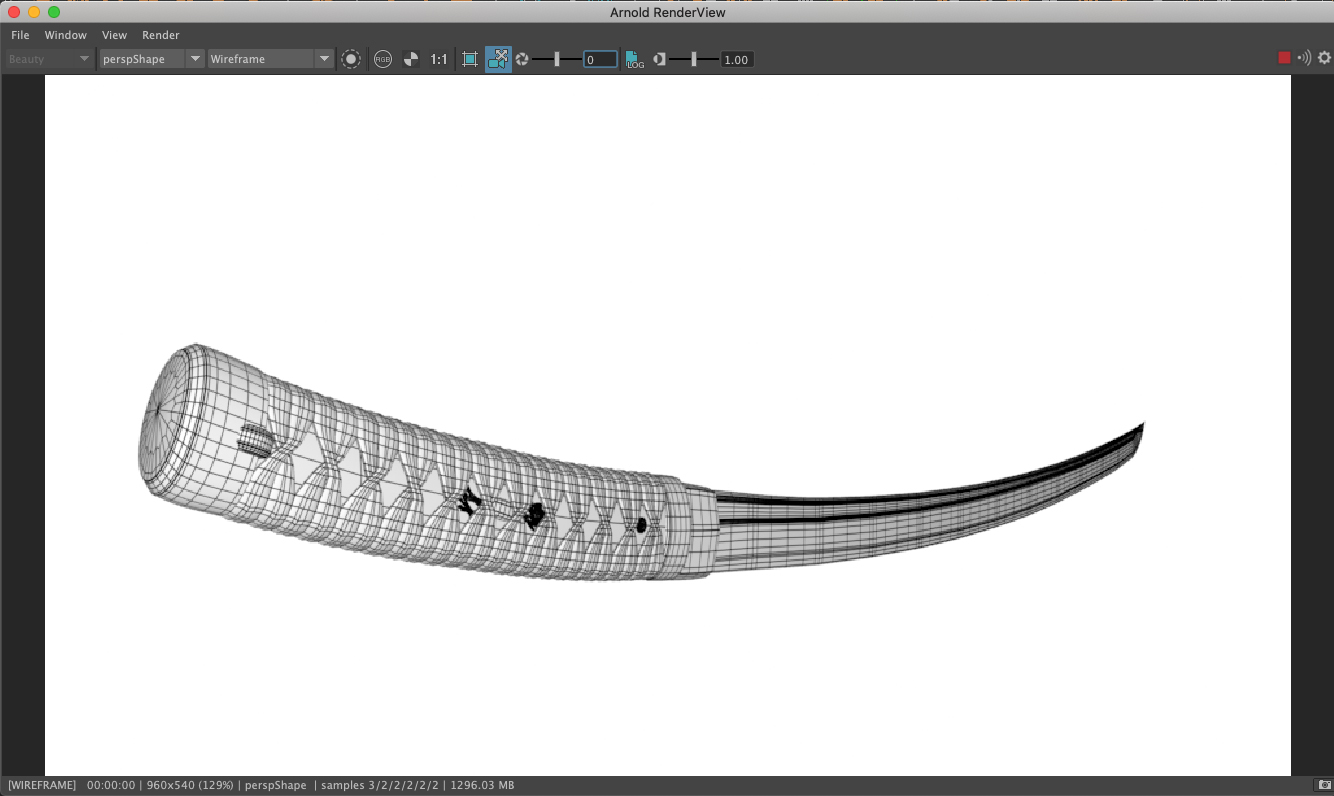Stop the render with red square button
The width and height of the screenshot is (1334, 796).
(x=1283, y=57)
